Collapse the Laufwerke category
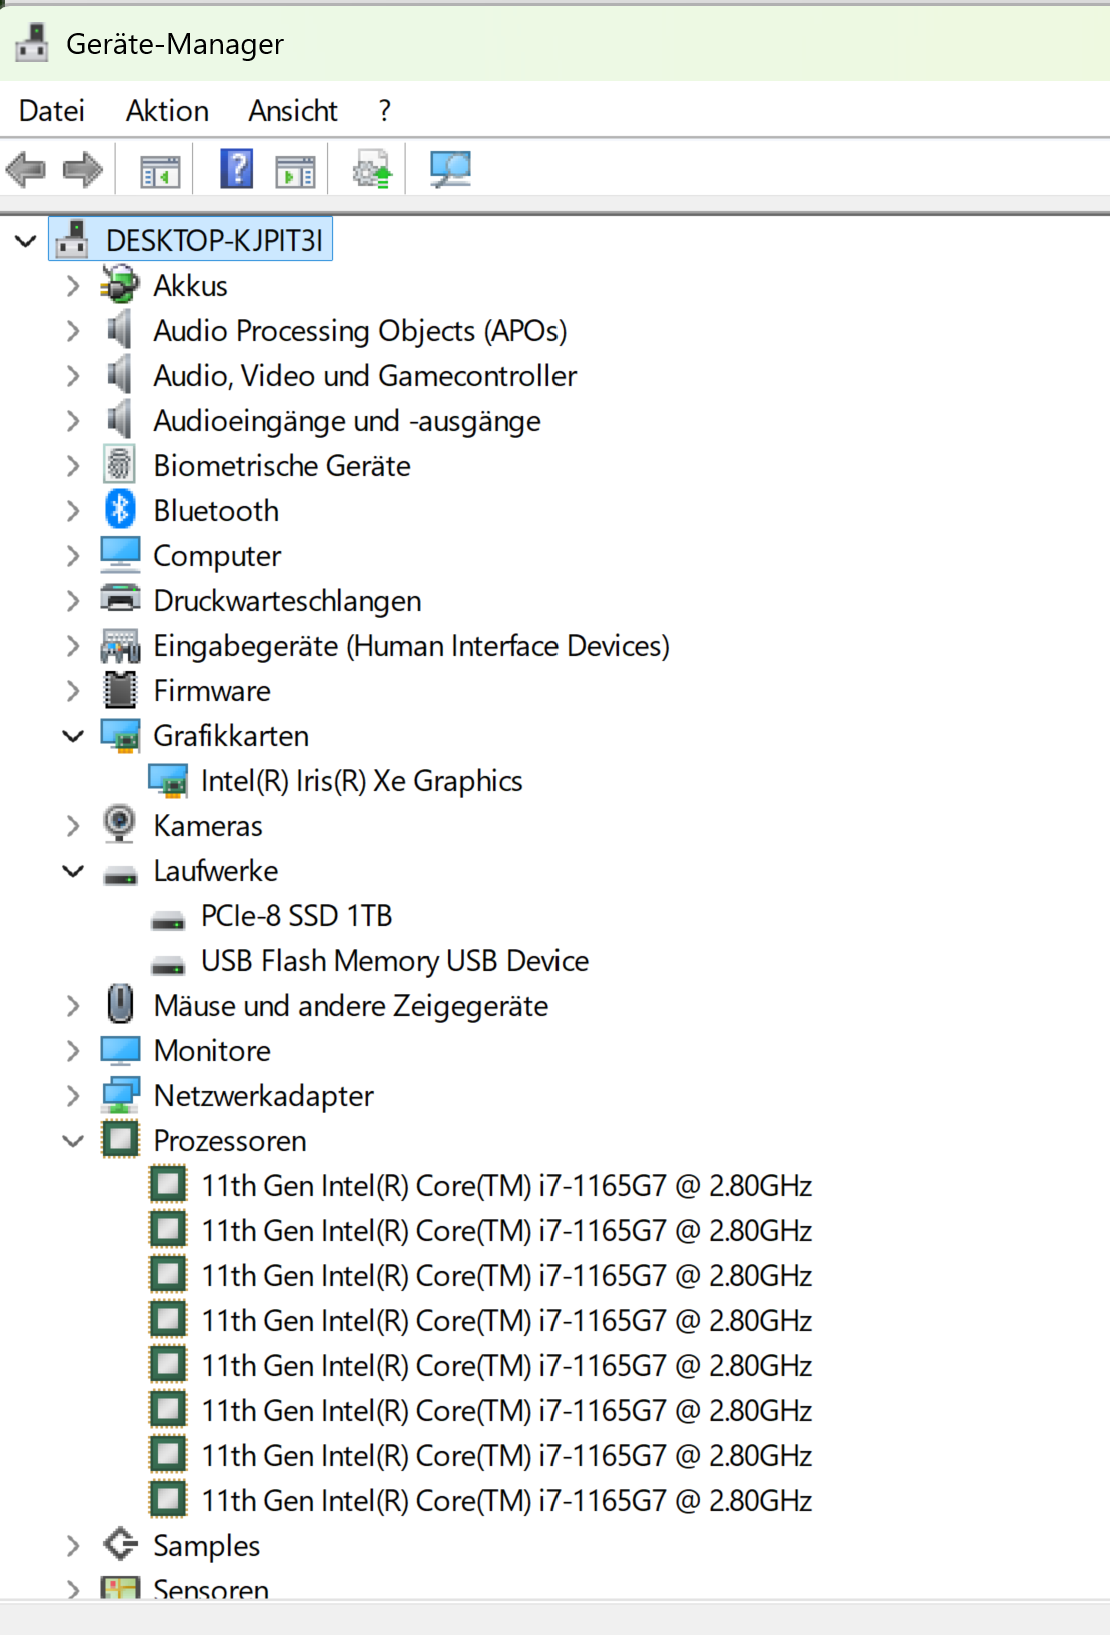The image size is (1110, 1635). click(x=73, y=871)
